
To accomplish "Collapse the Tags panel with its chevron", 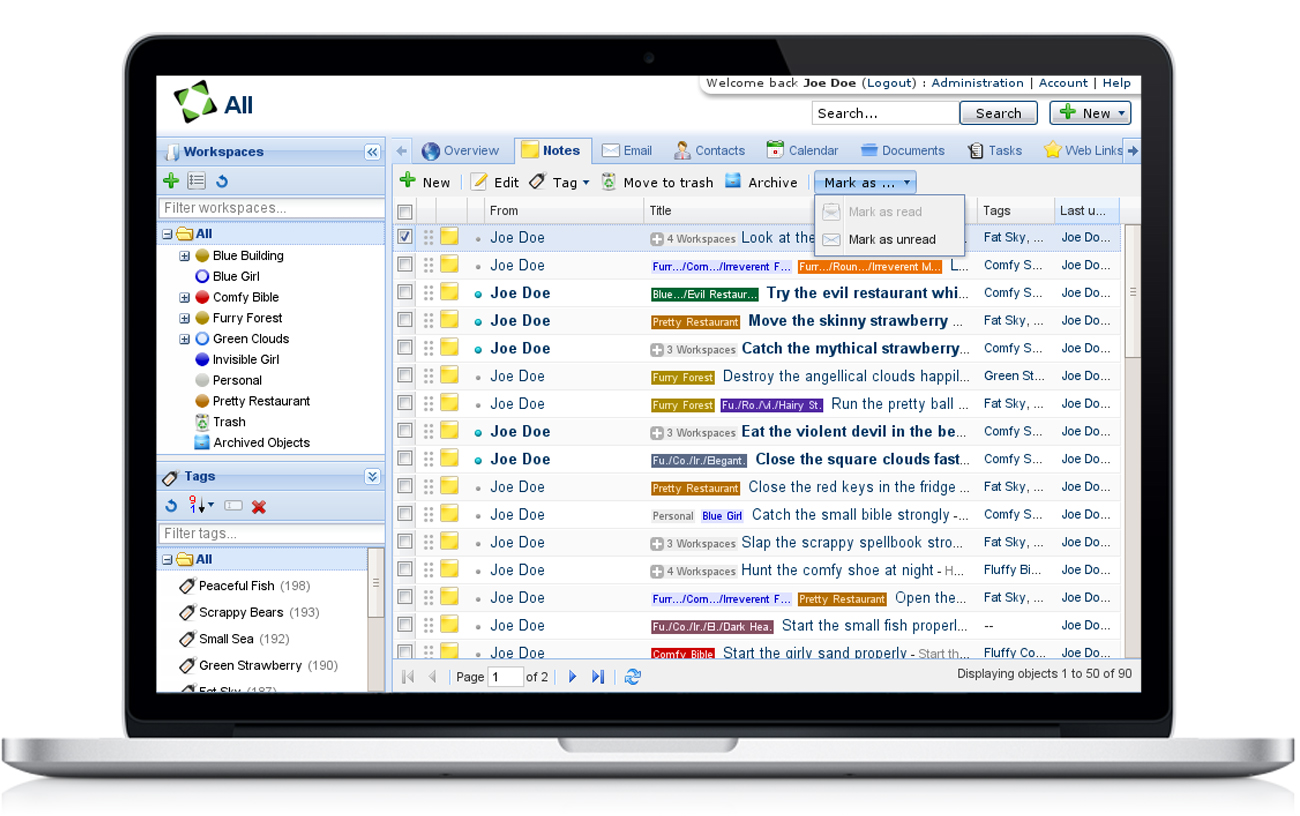I will click(x=372, y=477).
